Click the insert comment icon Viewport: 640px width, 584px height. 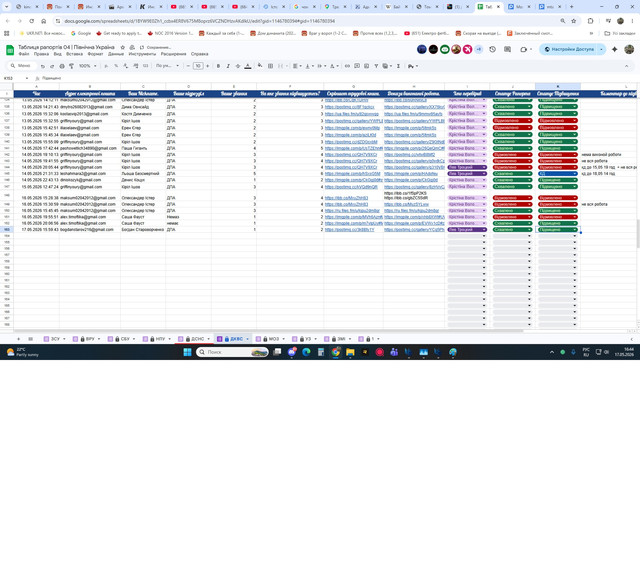point(357,66)
